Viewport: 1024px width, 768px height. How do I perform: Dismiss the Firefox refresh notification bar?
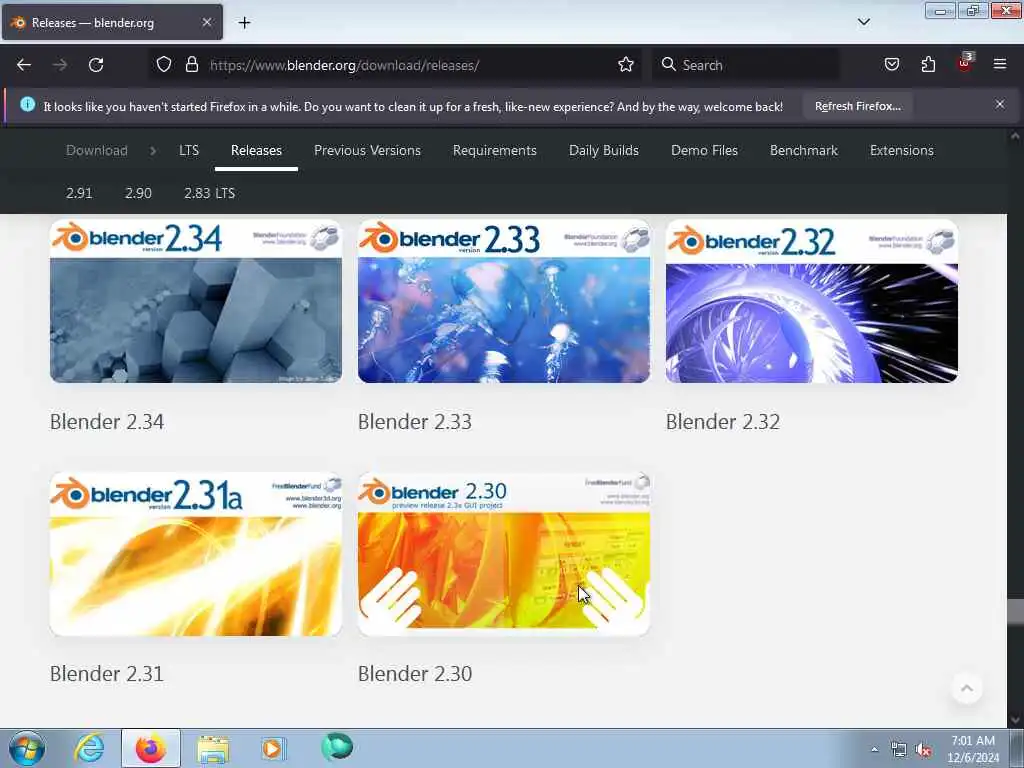pyautogui.click(x=1000, y=104)
